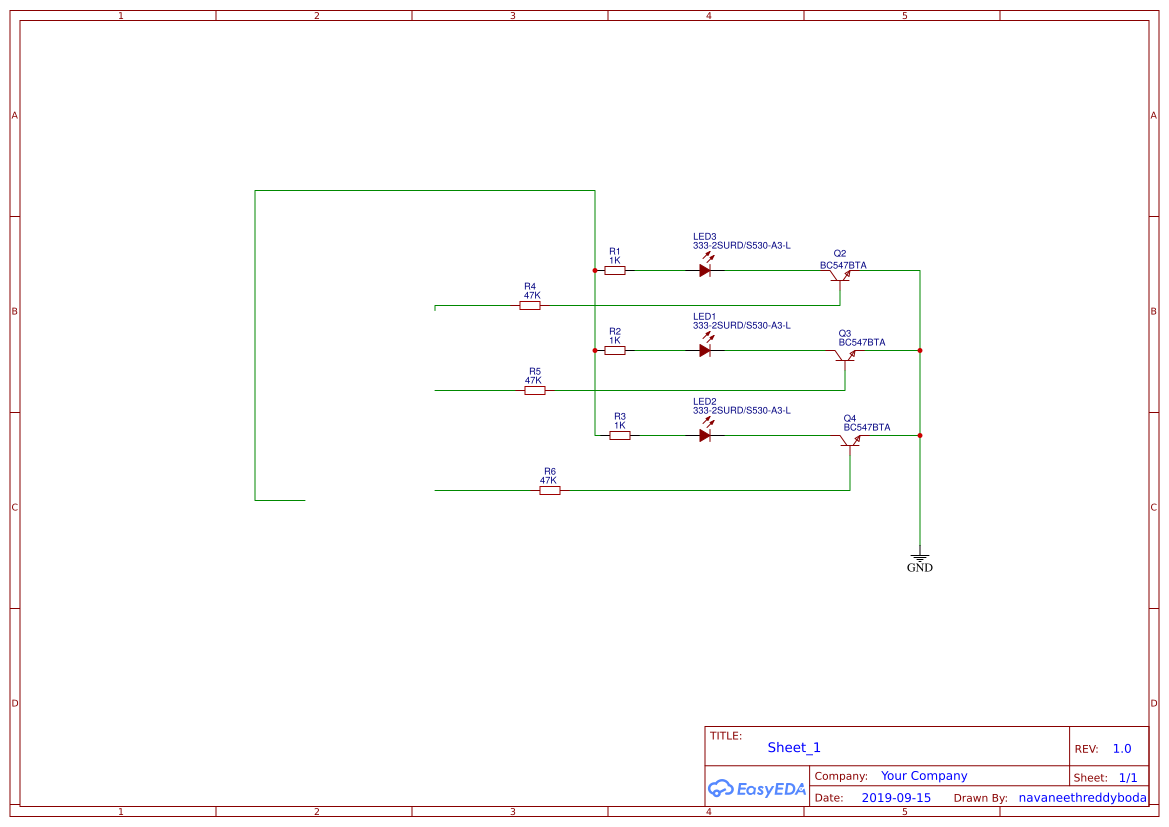The image size is (1169, 827).
Task: Select the LED1 diode symbol
Action: (706, 350)
